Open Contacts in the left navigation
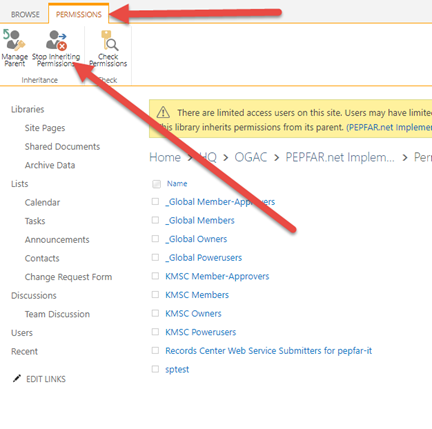The image size is (432, 429). click(42, 258)
